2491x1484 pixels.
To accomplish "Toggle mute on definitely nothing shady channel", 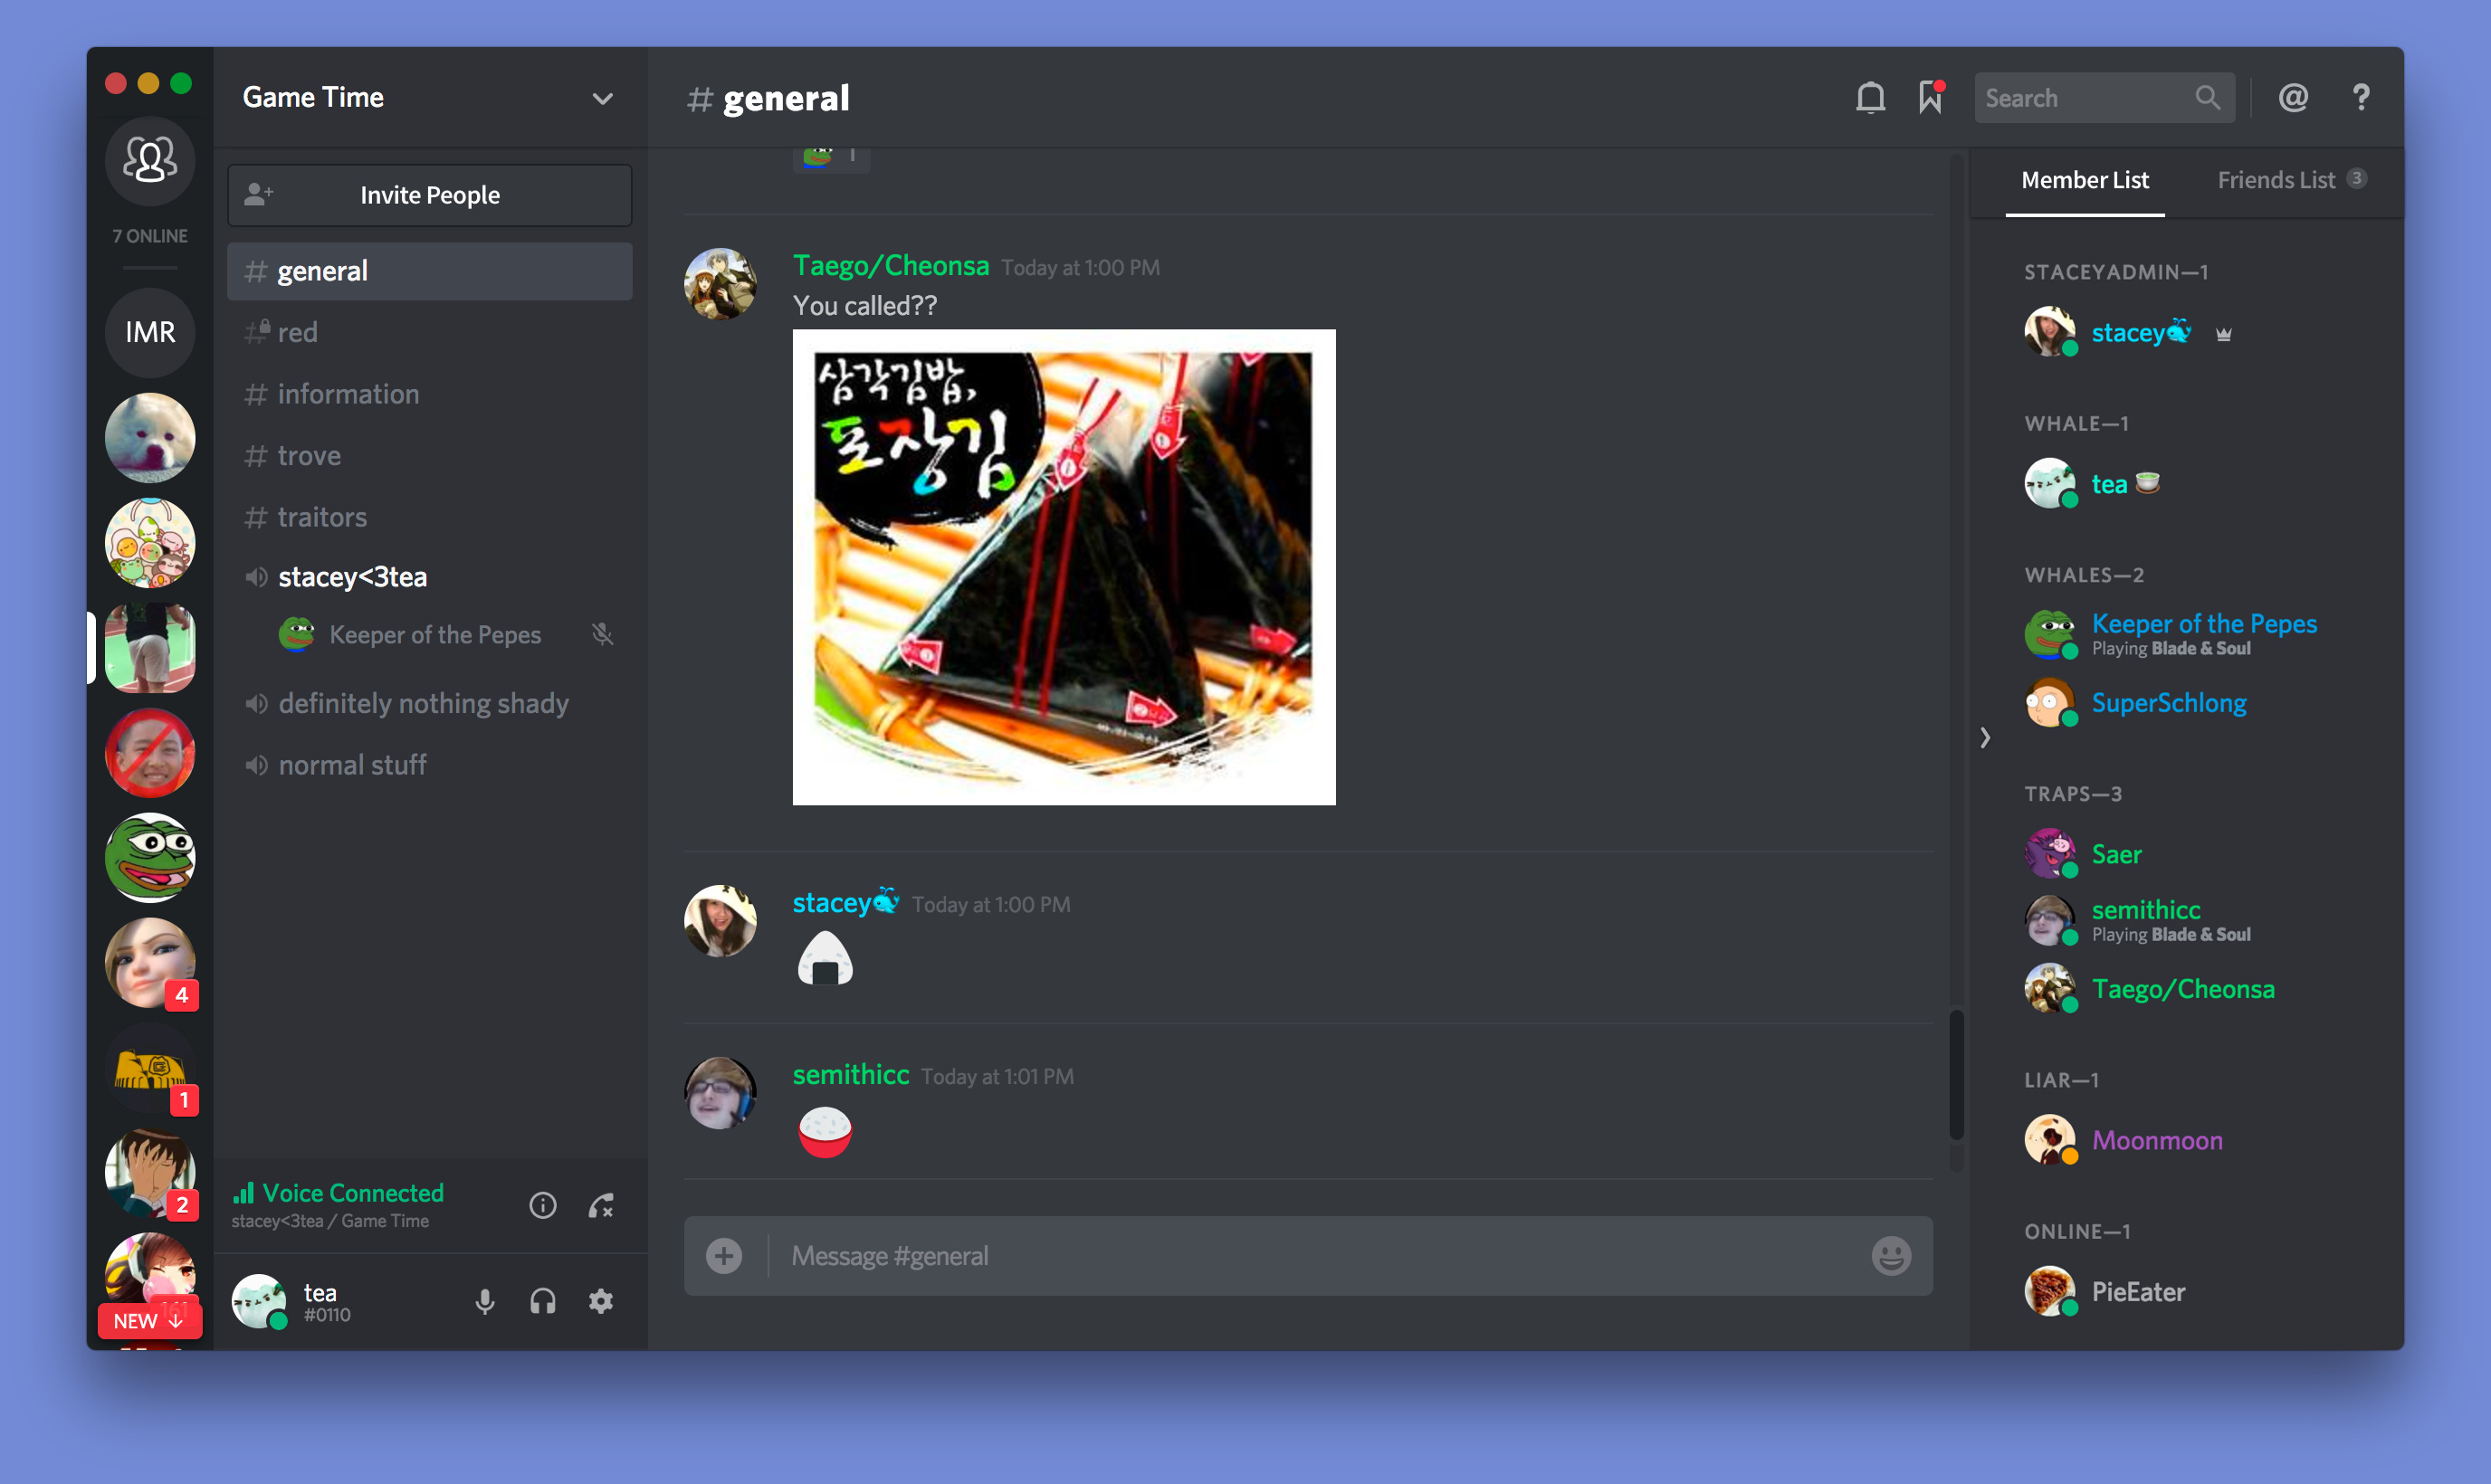I will (x=256, y=703).
